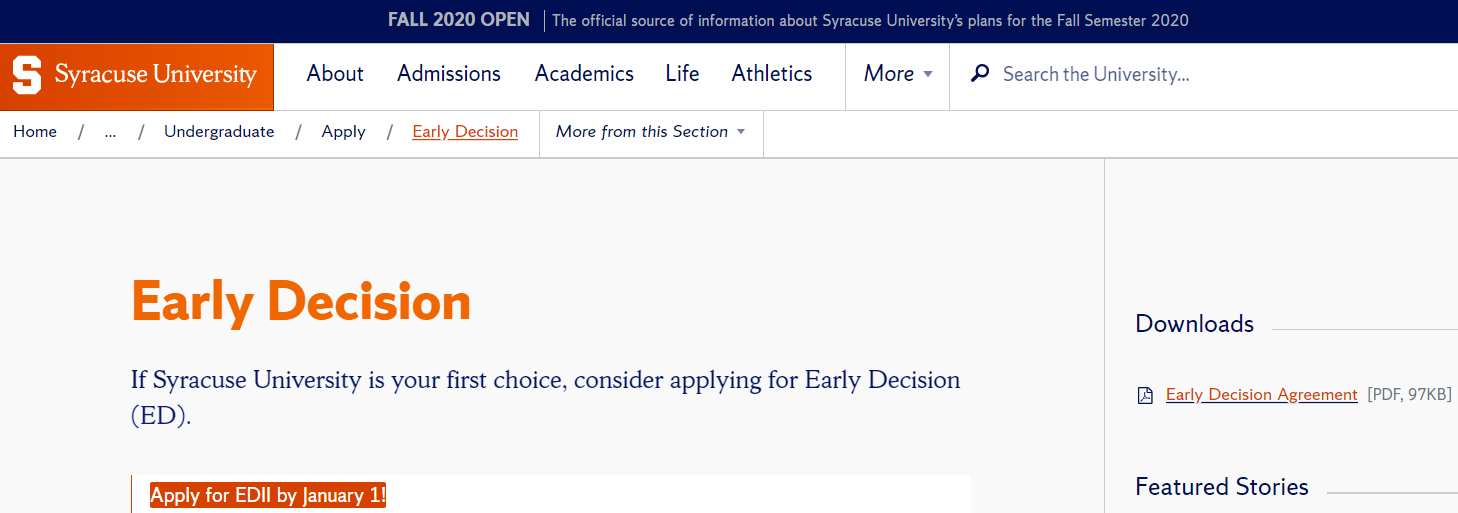Viewport: 1458px width, 513px height.
Task: Open the Admissions menu
Action: coord(449,74)
